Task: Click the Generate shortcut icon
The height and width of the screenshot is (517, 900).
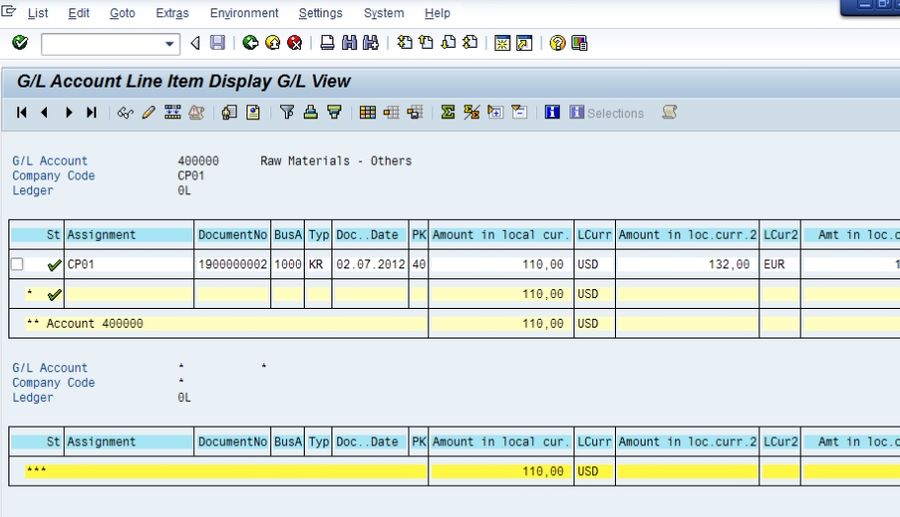Action: coord(524,43)
